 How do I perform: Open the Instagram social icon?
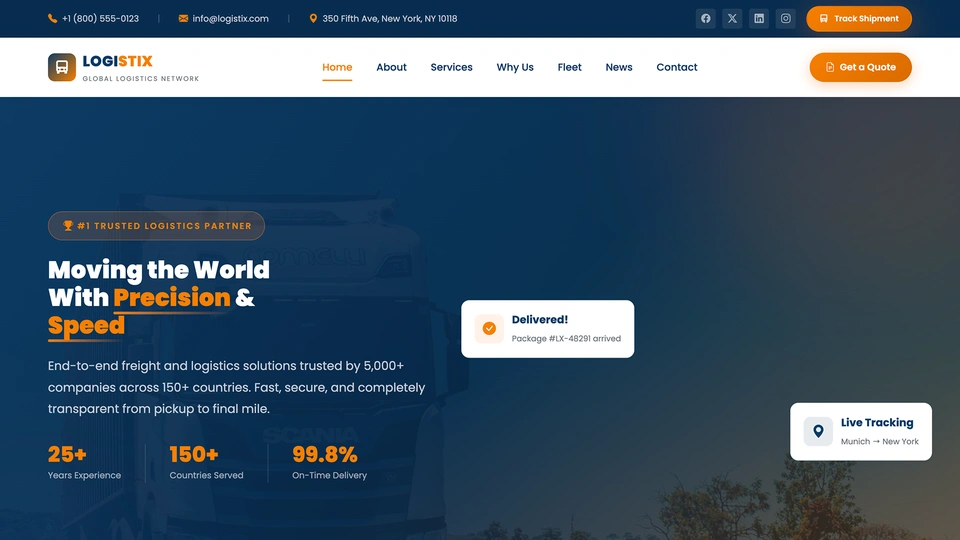(x=786, y=18)
